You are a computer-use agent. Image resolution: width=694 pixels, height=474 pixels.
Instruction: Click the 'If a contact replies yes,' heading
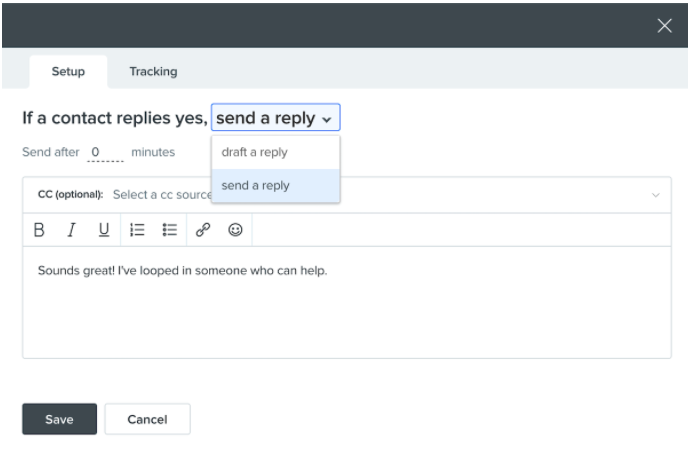(115, 118)
